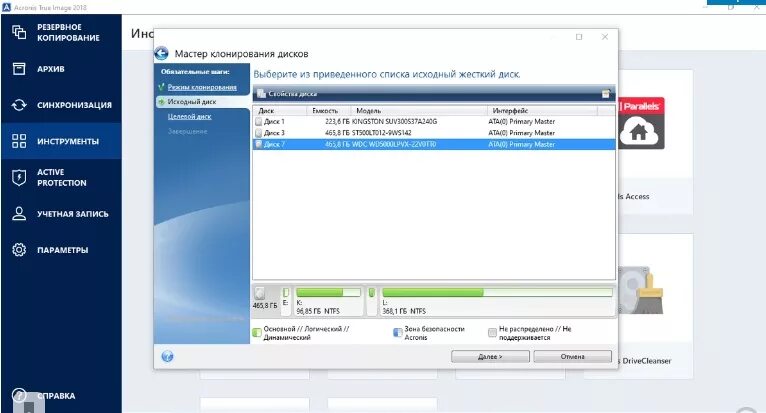Maximize the clone wizard dialog
The image size is (766, 413).
(579, 37)
